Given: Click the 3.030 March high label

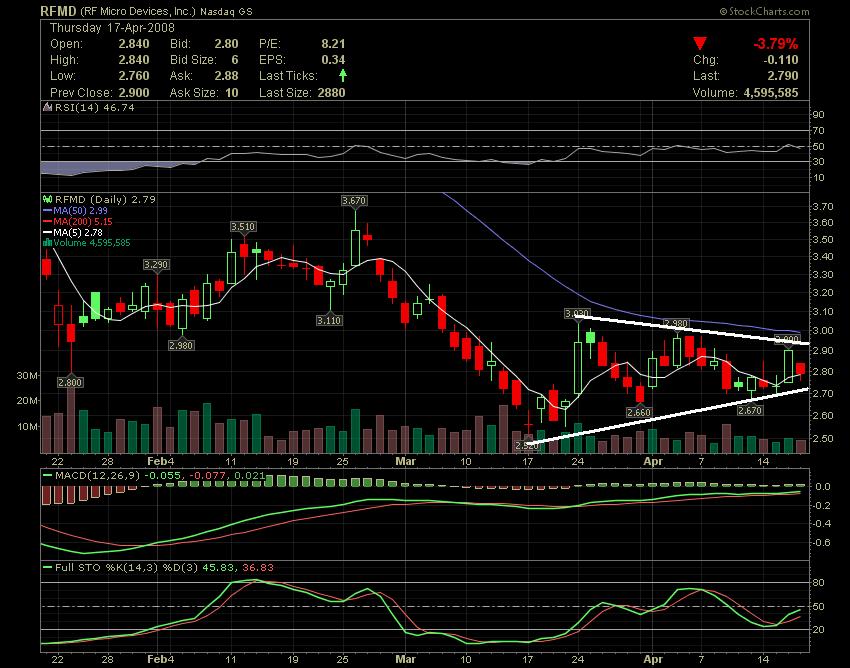Looking at the screenshot, I should click(x=577, y=313).
